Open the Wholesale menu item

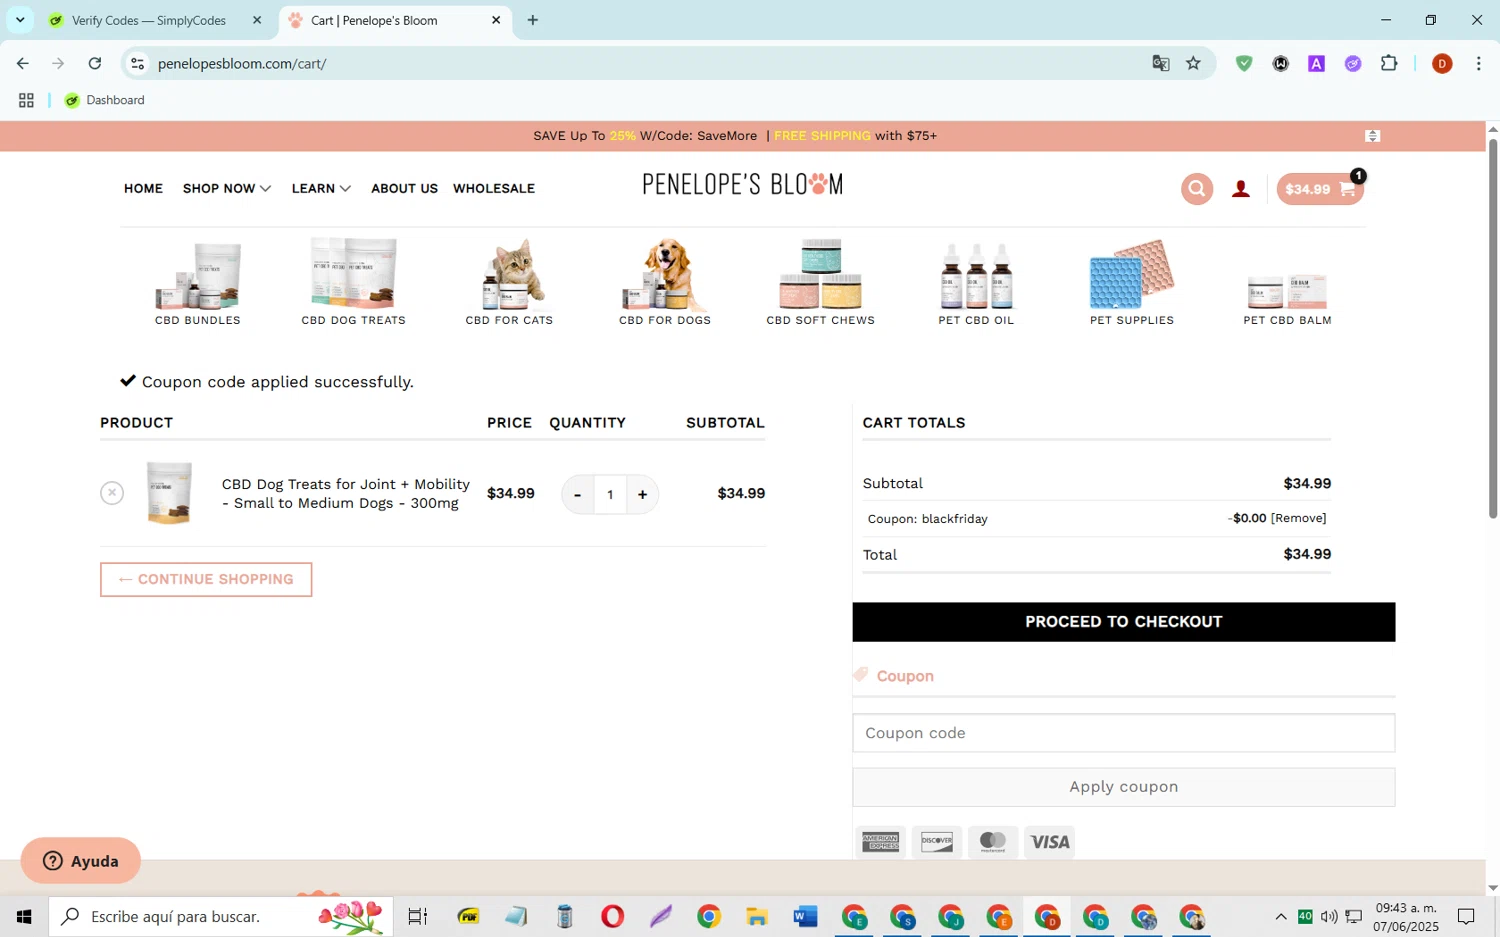coord(494,188)
